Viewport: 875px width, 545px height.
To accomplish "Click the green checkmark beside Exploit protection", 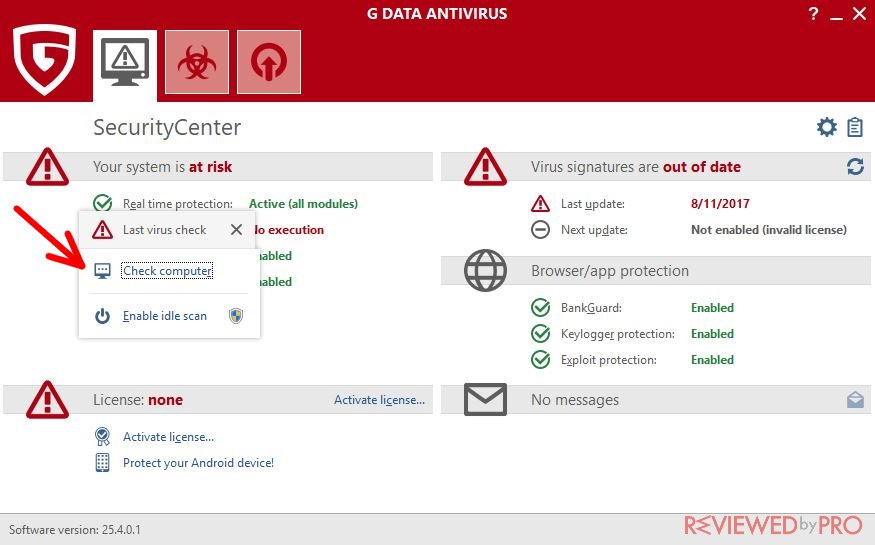I will click(540, 360).
